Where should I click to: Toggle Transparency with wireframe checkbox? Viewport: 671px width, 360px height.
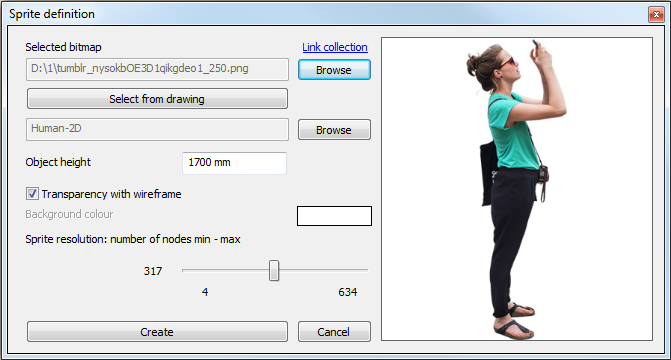pos(32,194)
